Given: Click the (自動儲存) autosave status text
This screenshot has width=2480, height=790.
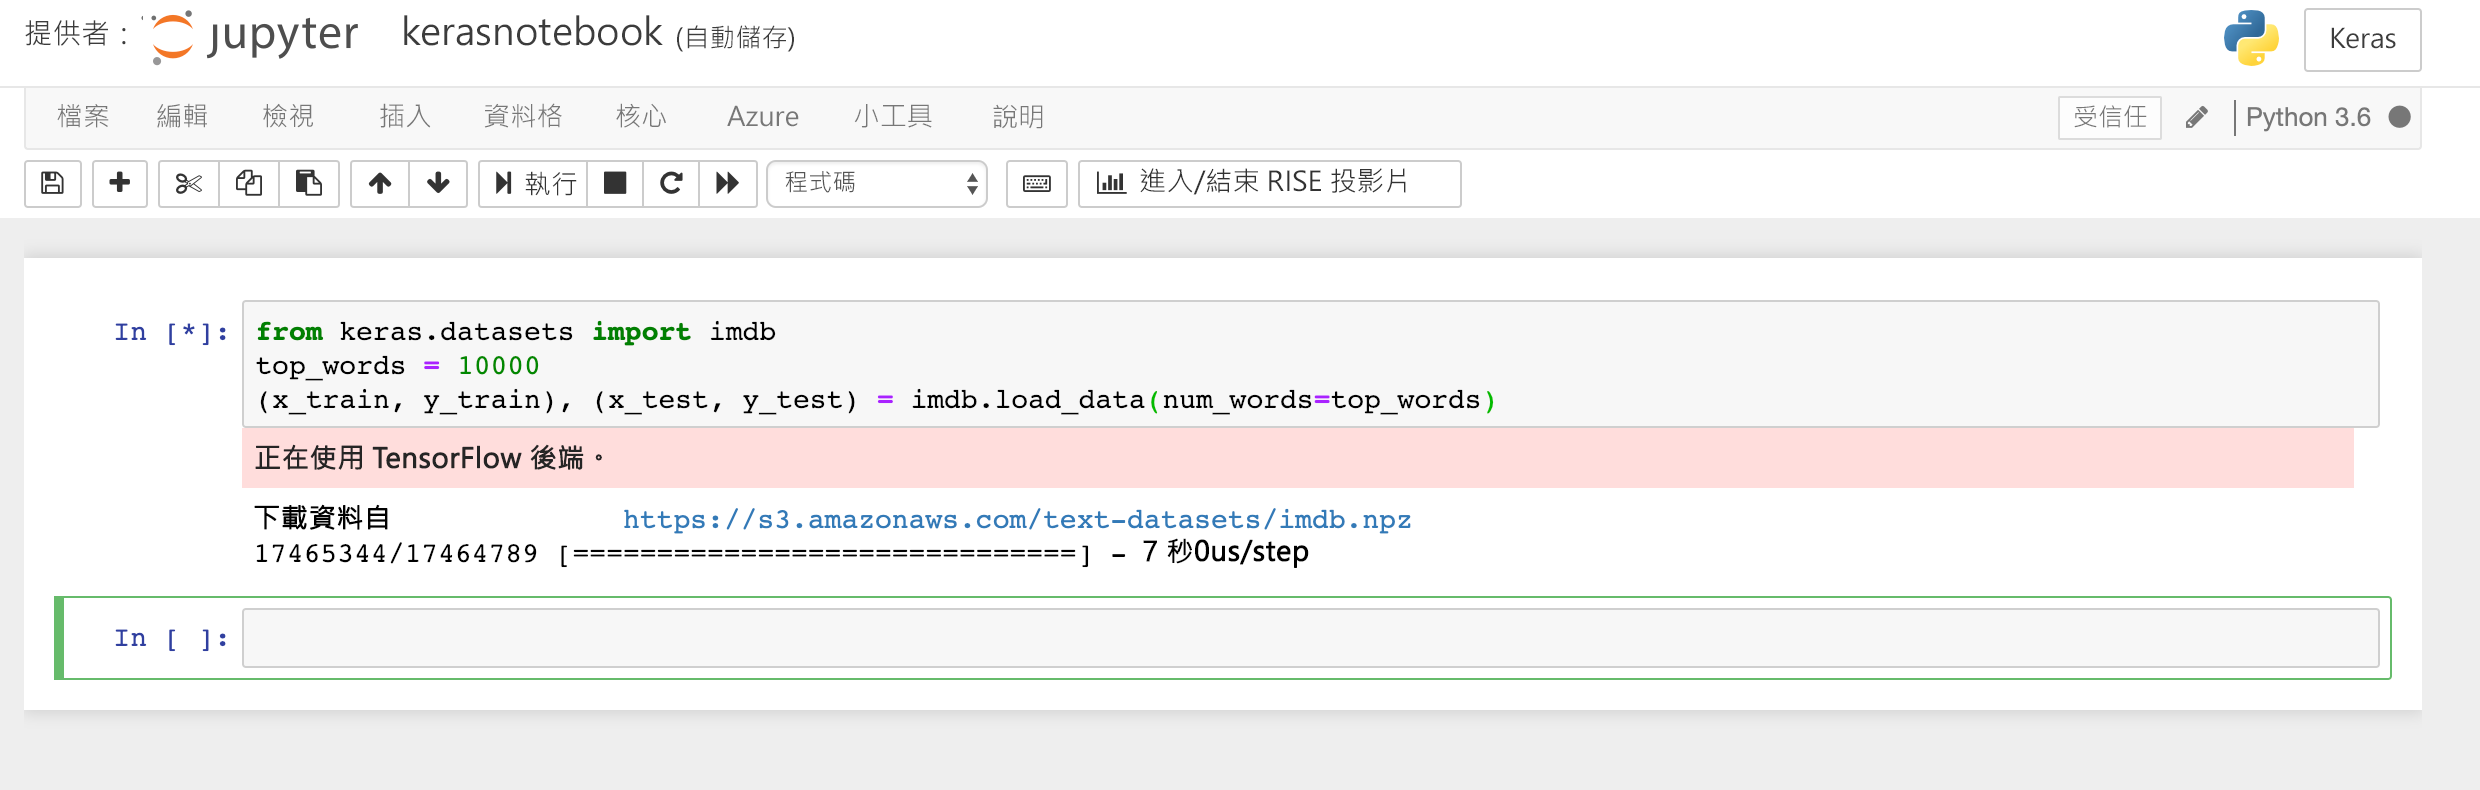Looking at the screenshot, I should point(736,38).
